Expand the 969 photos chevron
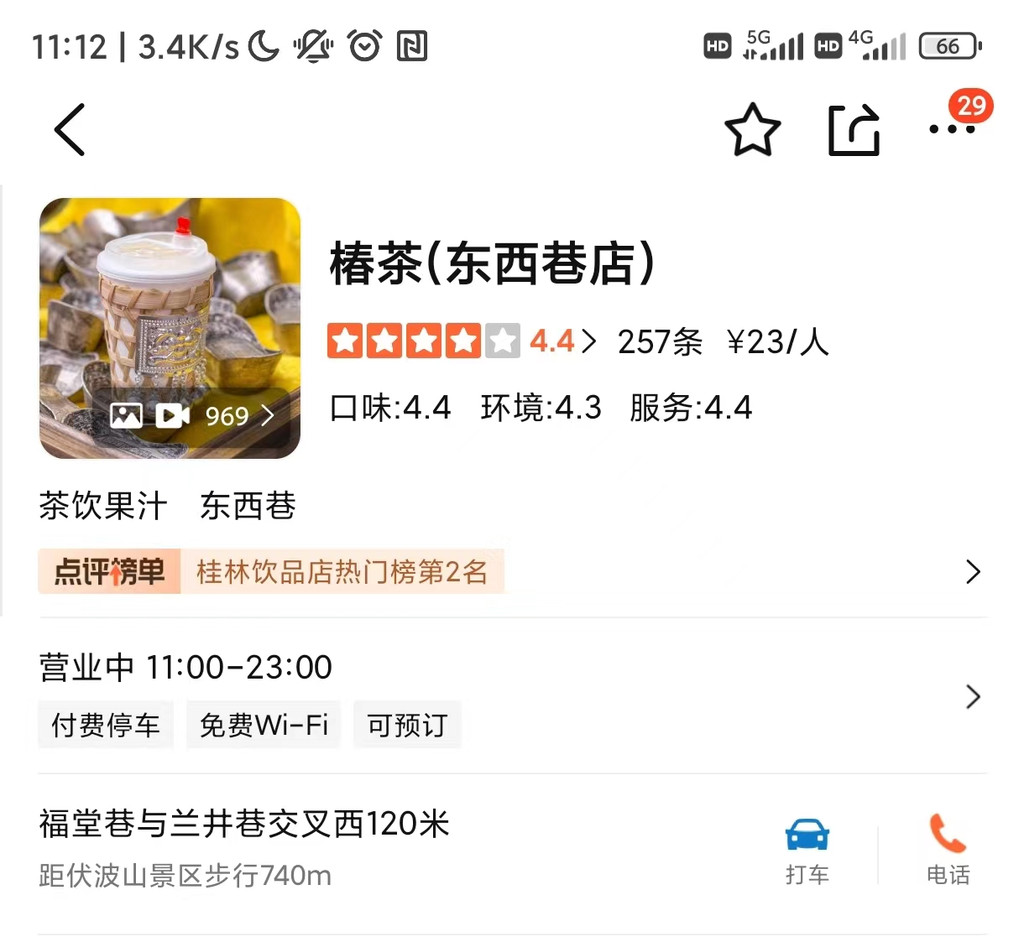 coord(268,415)
